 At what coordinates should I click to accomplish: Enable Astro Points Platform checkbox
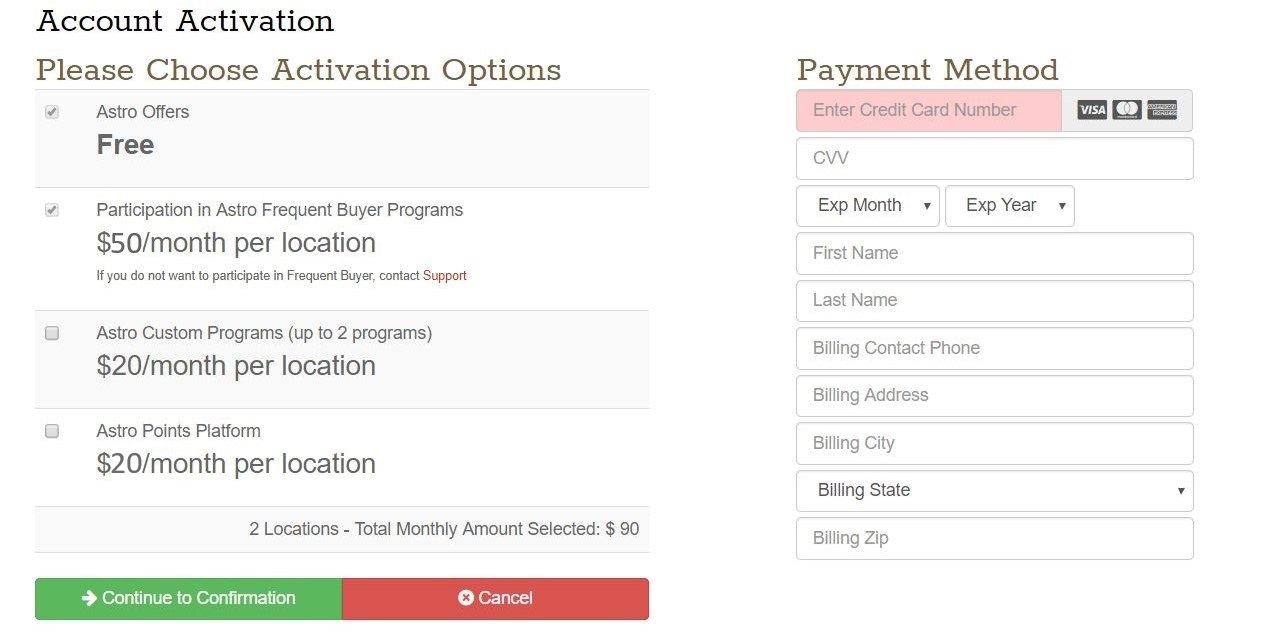click(x=52, y=431)
